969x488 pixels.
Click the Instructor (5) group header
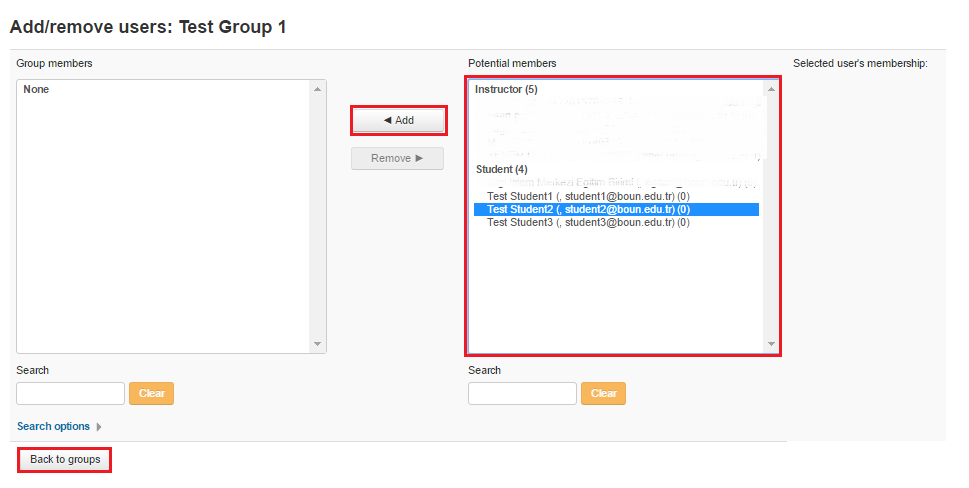point(506,90)
